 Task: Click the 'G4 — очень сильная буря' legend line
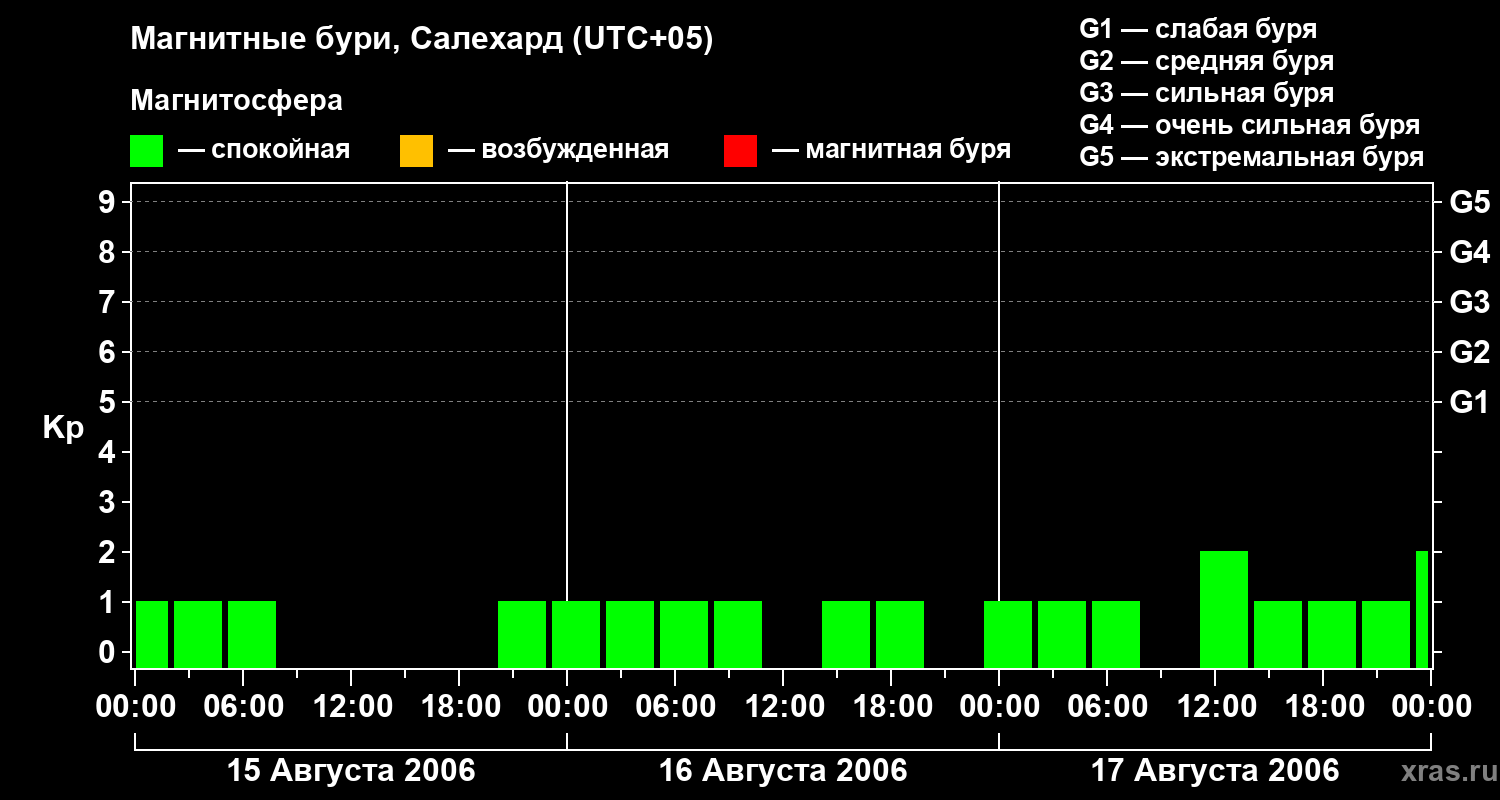(x=1250, y=125)
